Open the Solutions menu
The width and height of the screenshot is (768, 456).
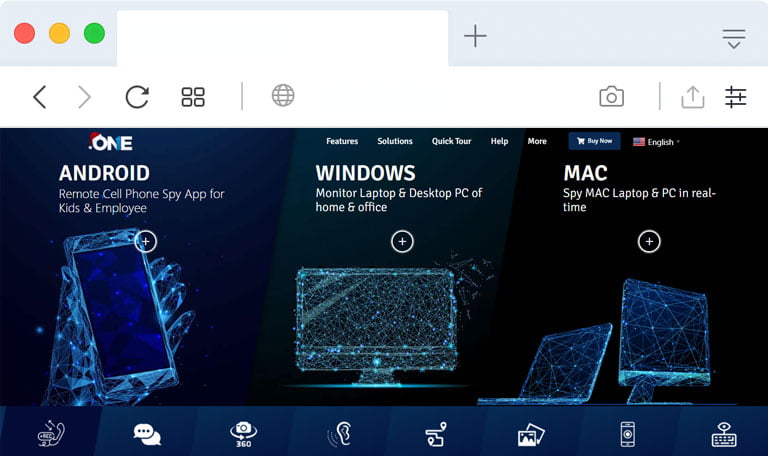tap(395, 141)
